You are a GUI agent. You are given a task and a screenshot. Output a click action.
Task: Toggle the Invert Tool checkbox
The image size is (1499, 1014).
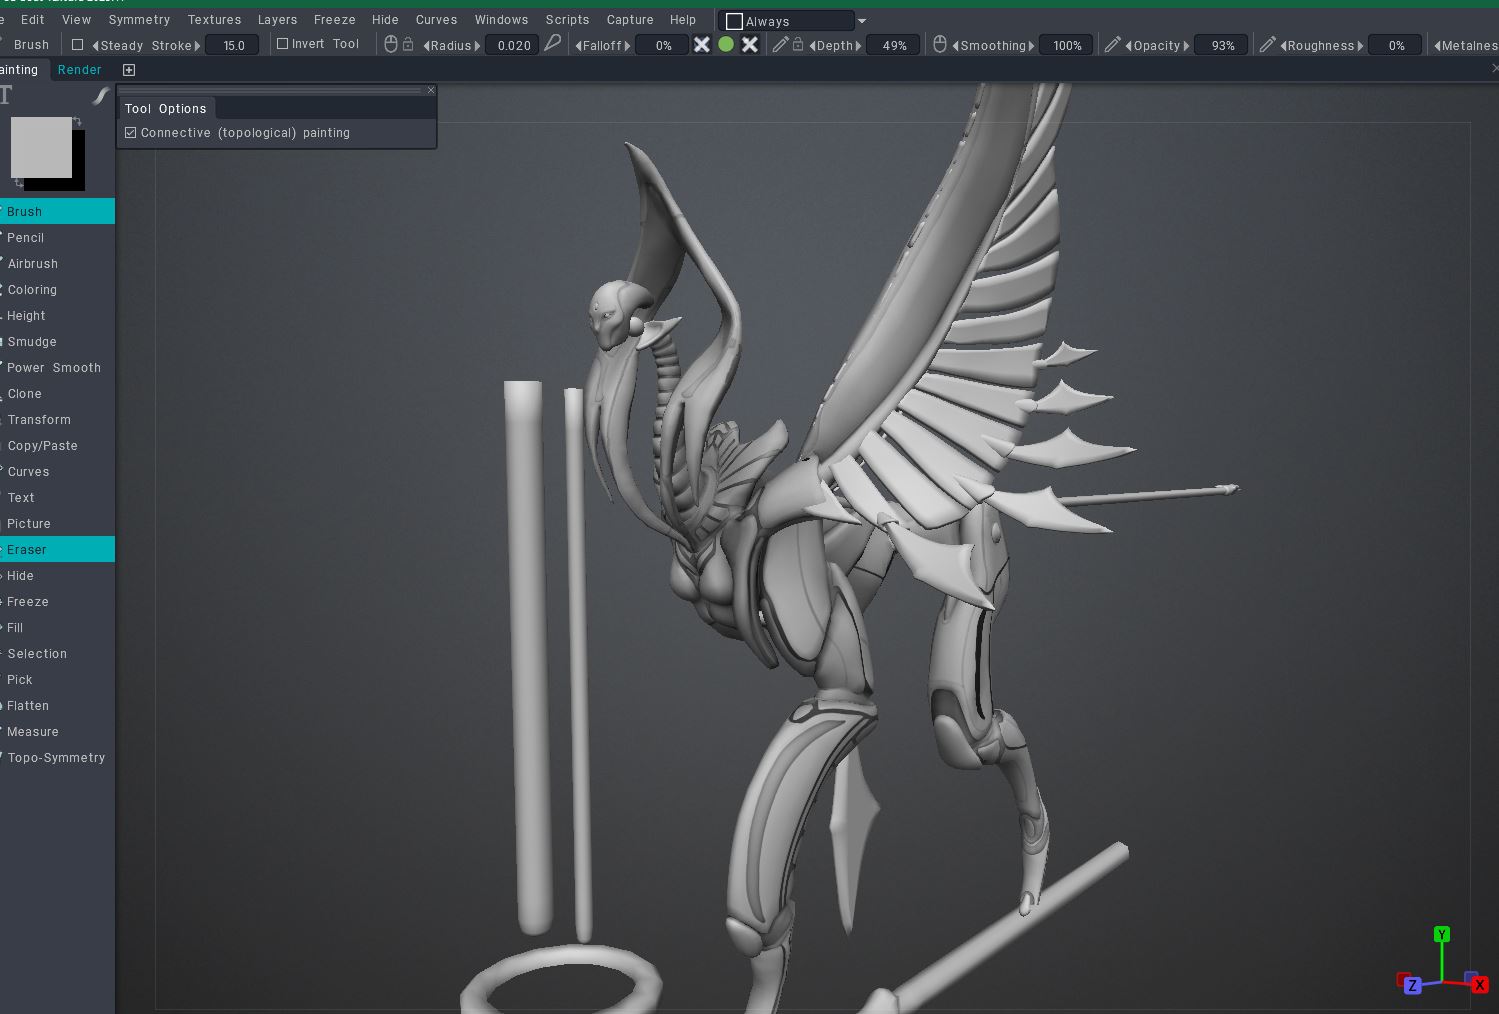[x=282, y=44]
